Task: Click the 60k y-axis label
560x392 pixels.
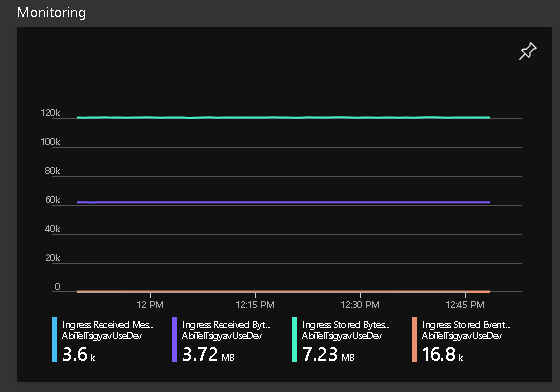Action: (52, 200)
